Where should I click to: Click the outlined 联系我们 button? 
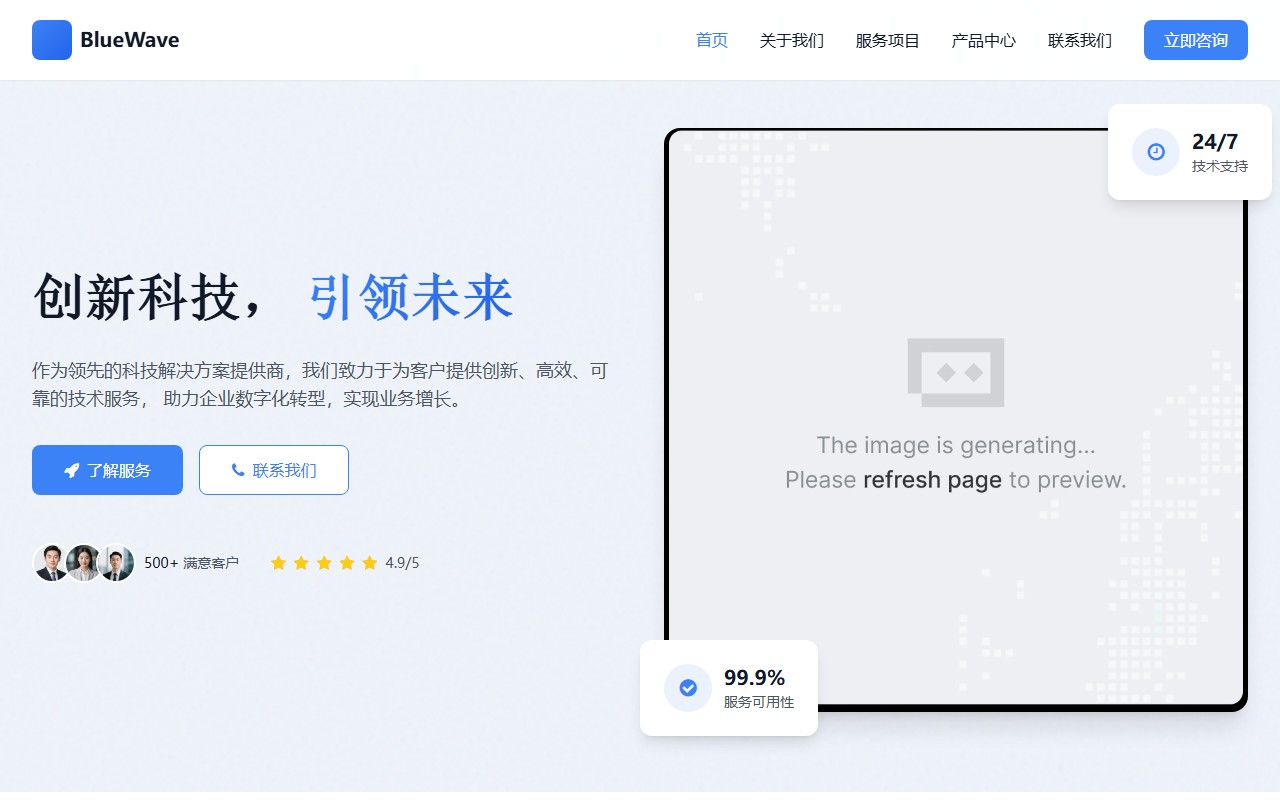coord(274,469)
